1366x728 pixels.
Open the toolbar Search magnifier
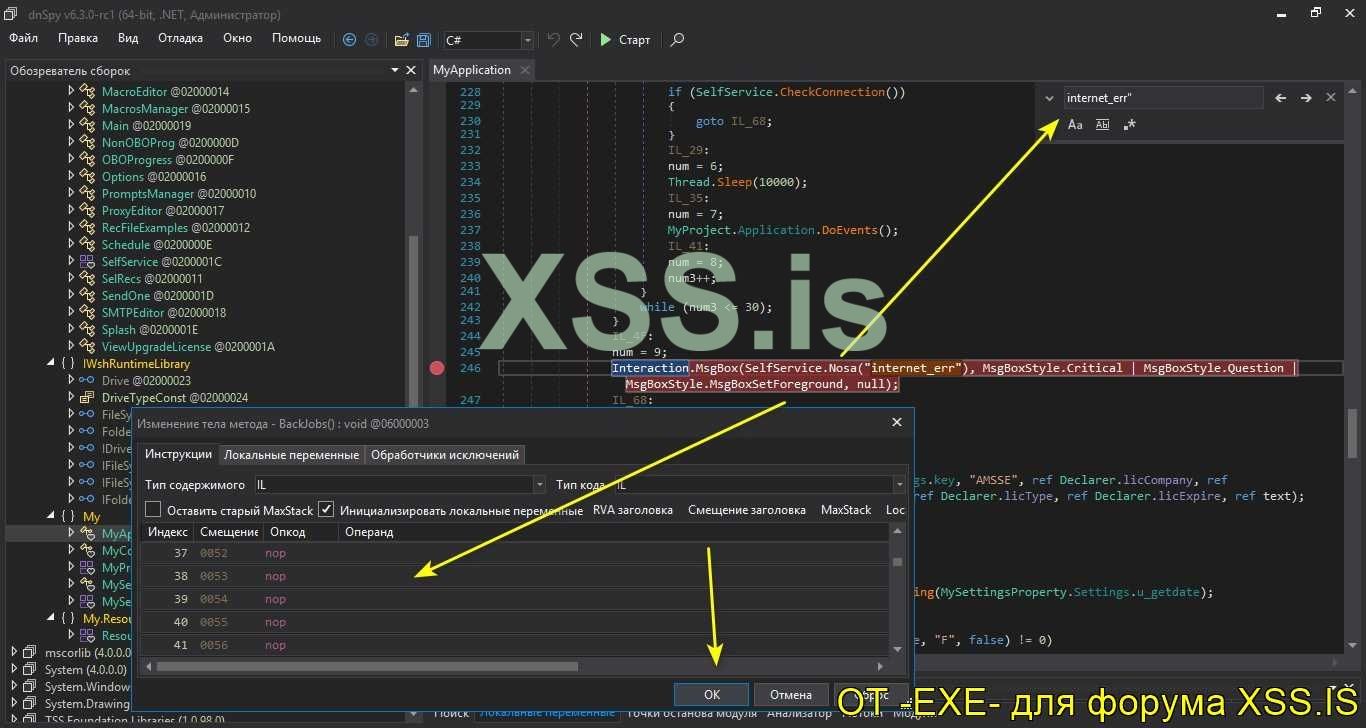tap(677, 40)
